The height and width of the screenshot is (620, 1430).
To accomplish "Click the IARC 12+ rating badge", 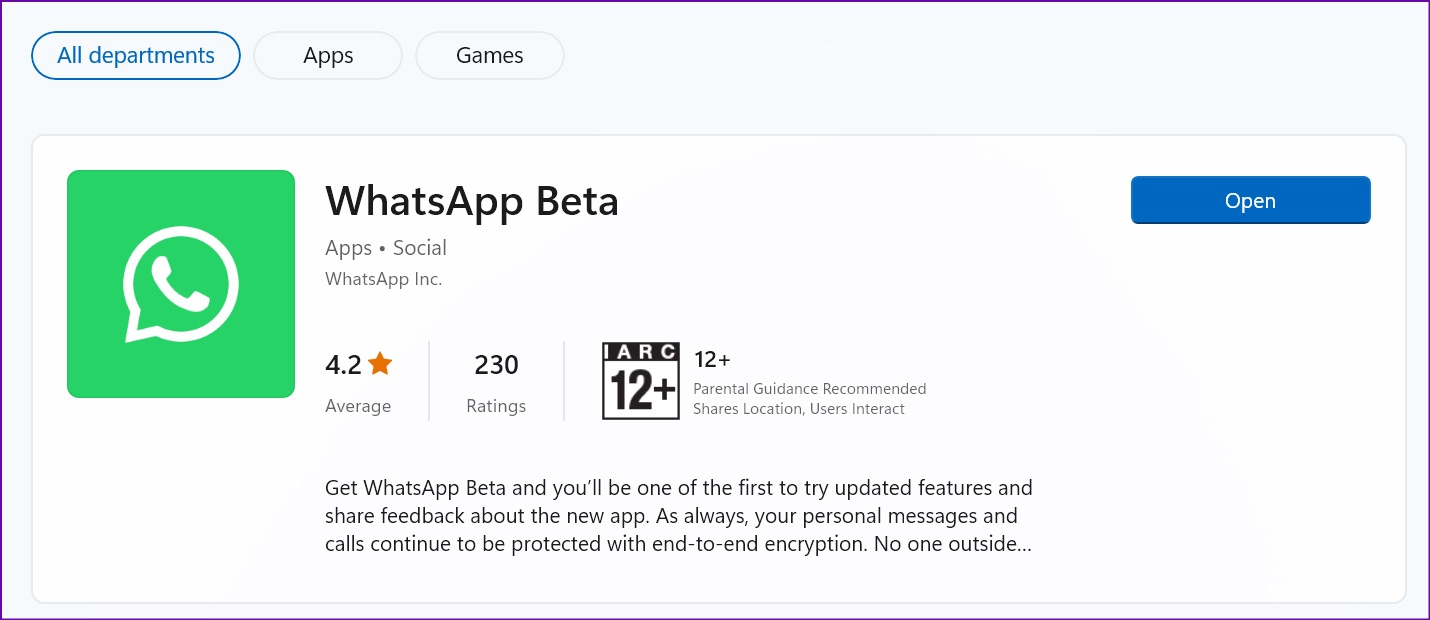I will tap(641, 381).
